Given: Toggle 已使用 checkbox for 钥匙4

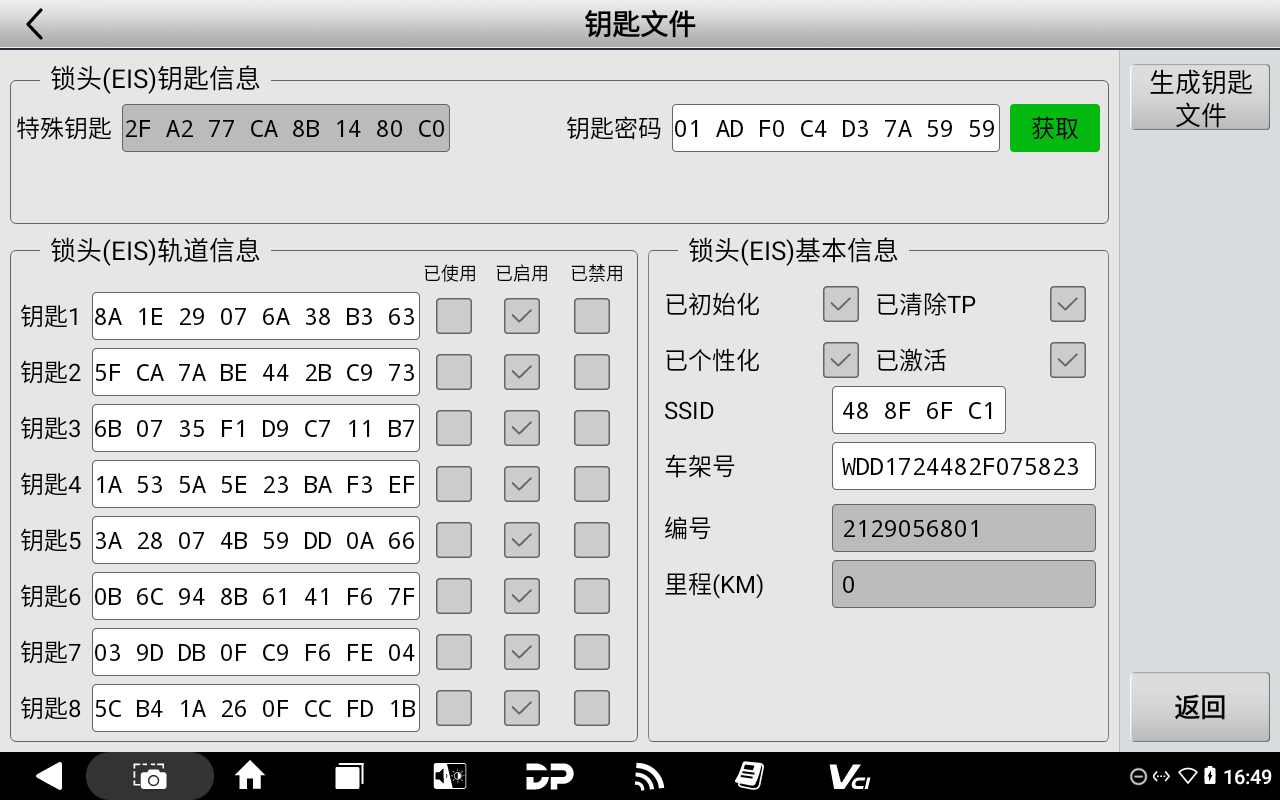Looking at the screenshot, I should pos(454,484).
